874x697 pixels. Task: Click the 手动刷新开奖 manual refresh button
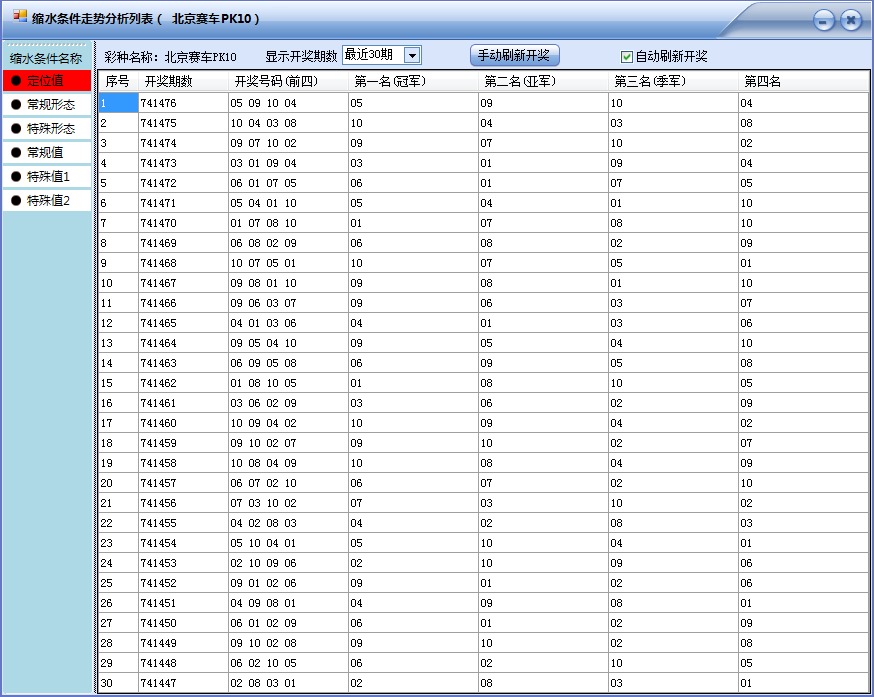pyautogui.click(x=515, y=55)
